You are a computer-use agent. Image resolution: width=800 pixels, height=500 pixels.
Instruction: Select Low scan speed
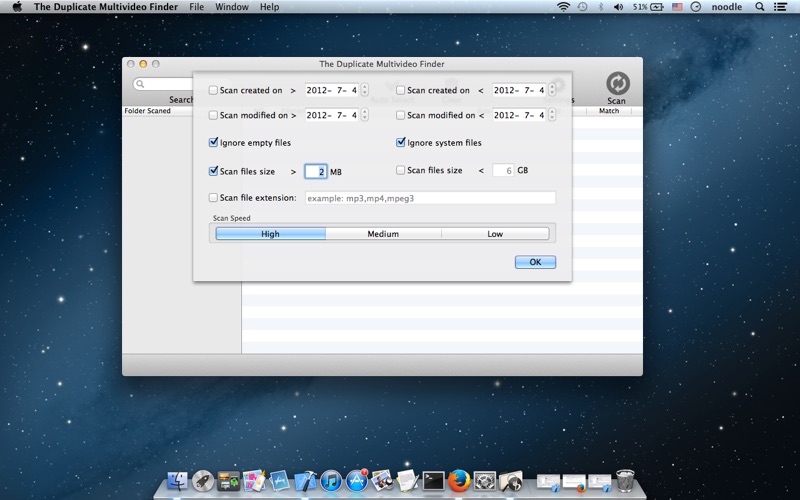tap(495, 234)
